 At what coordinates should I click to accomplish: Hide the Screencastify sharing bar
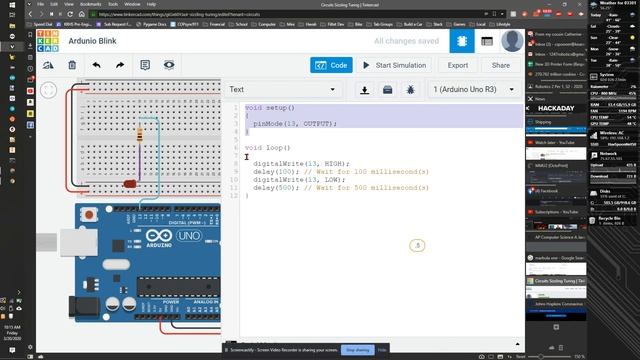[382, 350]
